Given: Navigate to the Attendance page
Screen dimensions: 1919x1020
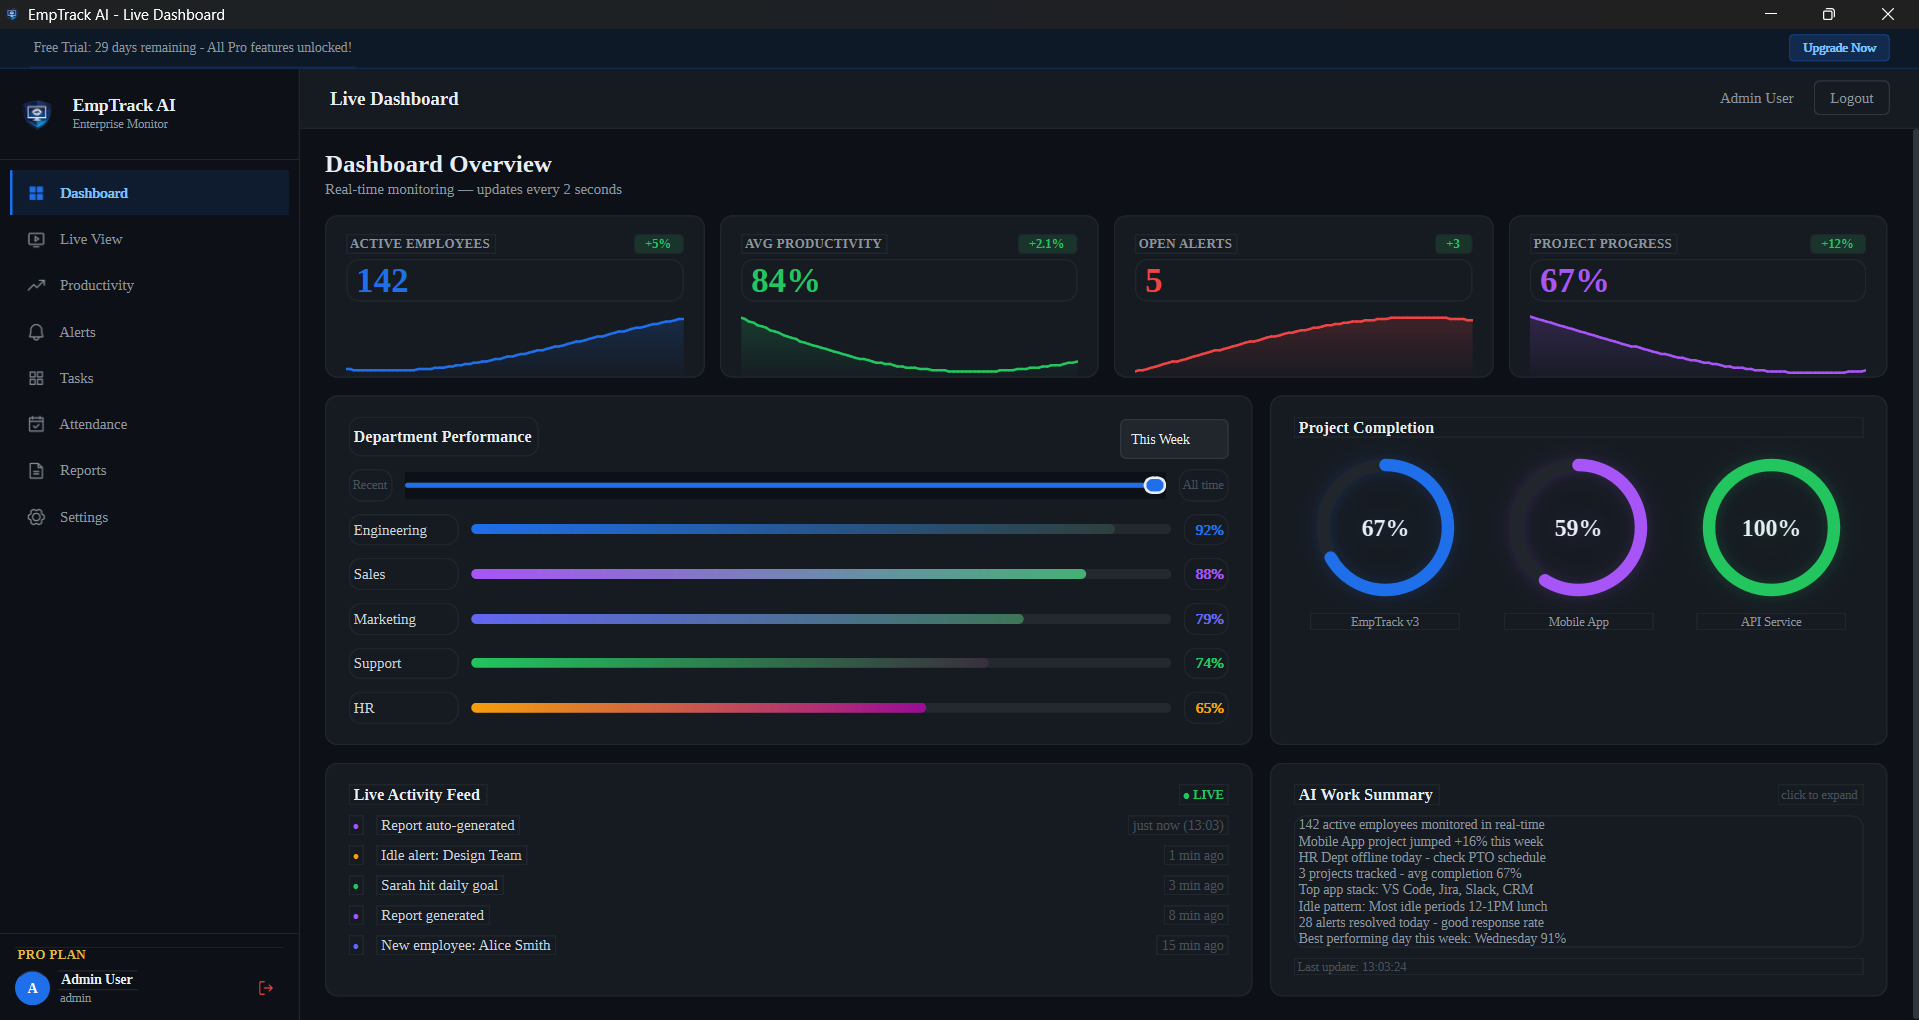Looking at the screenshot, I should (x=150, y=424).
